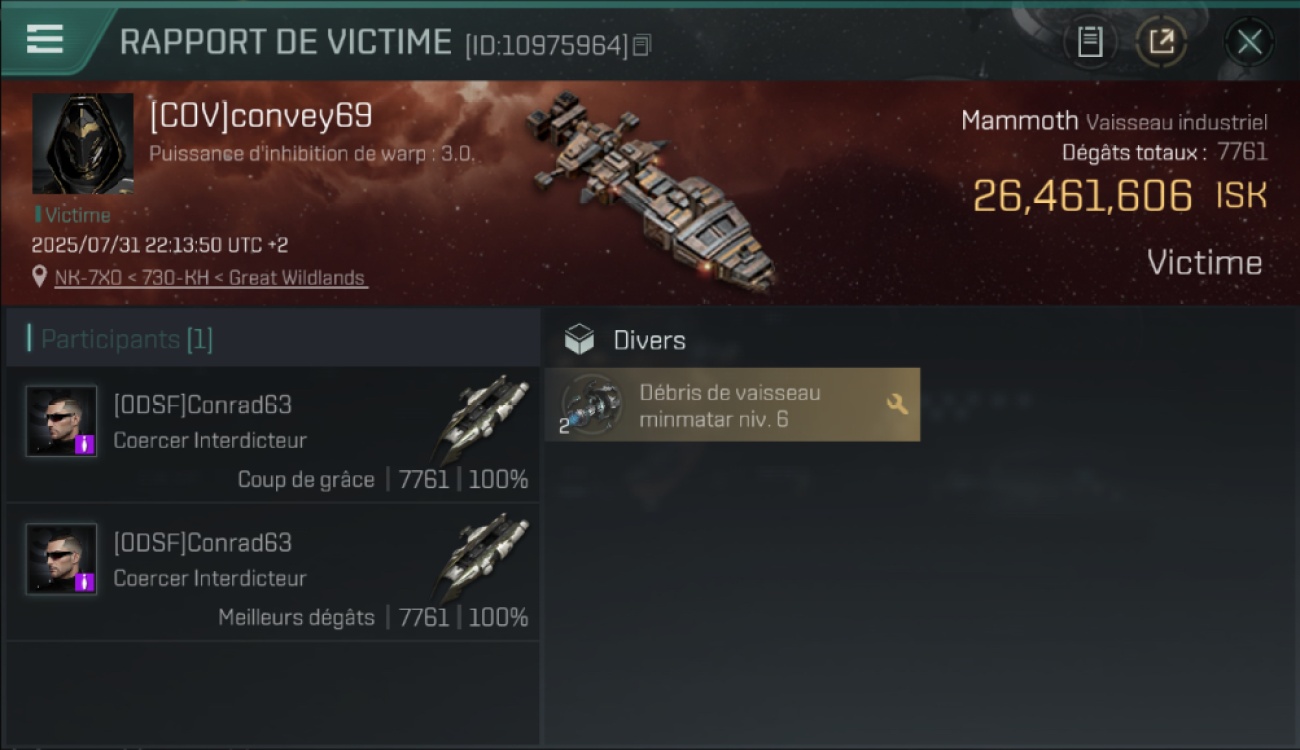The image size is (1300, 750).
Task: Click the Divers cube icon
Action: pos(579,340)
